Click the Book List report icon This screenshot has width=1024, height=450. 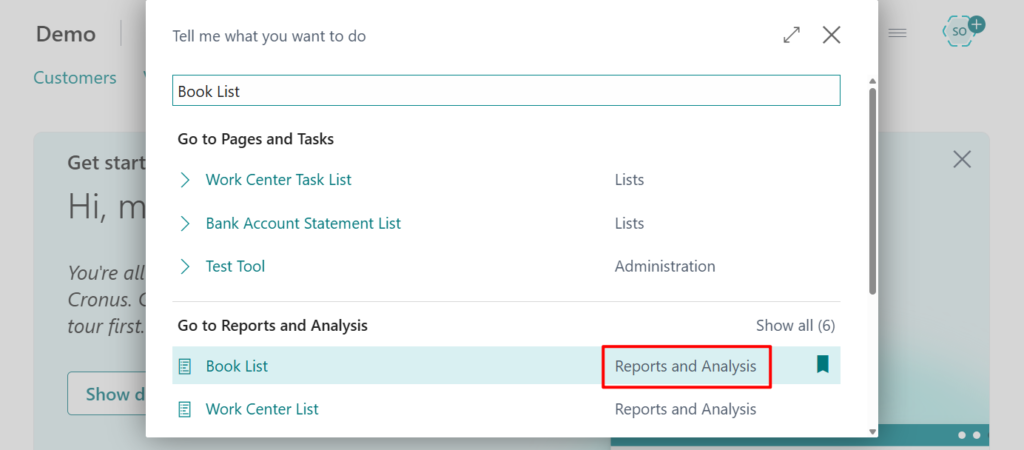(185, 367)
